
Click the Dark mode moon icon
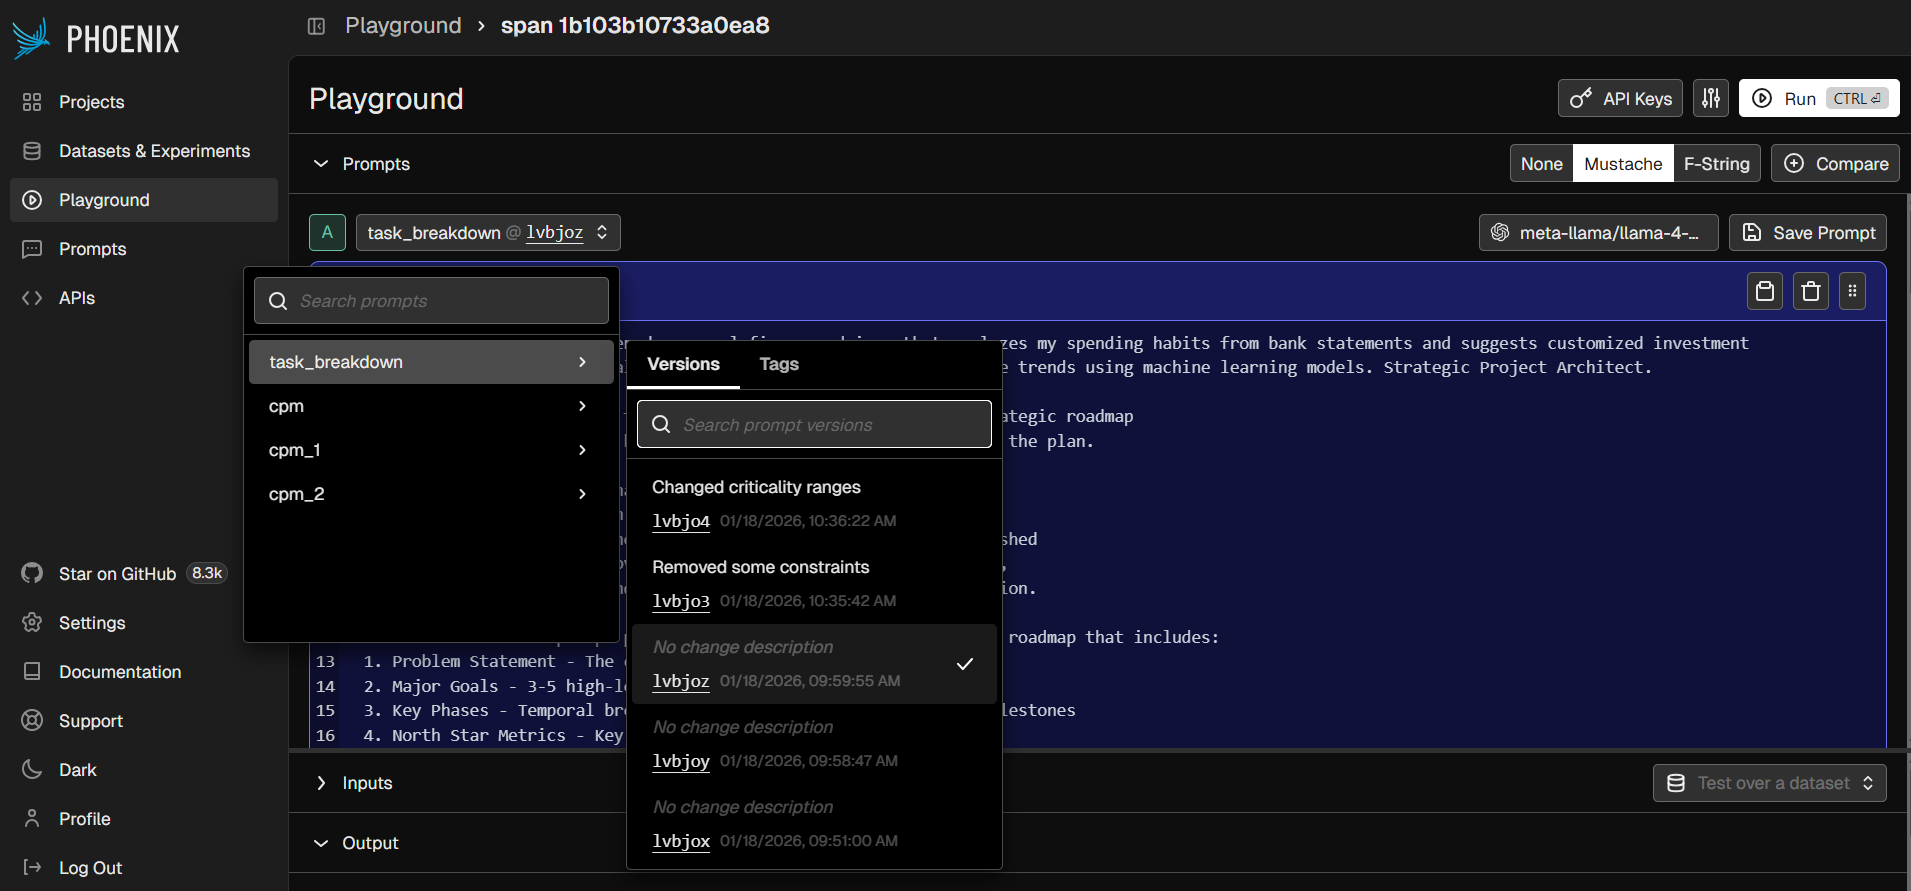pos(32,769)
